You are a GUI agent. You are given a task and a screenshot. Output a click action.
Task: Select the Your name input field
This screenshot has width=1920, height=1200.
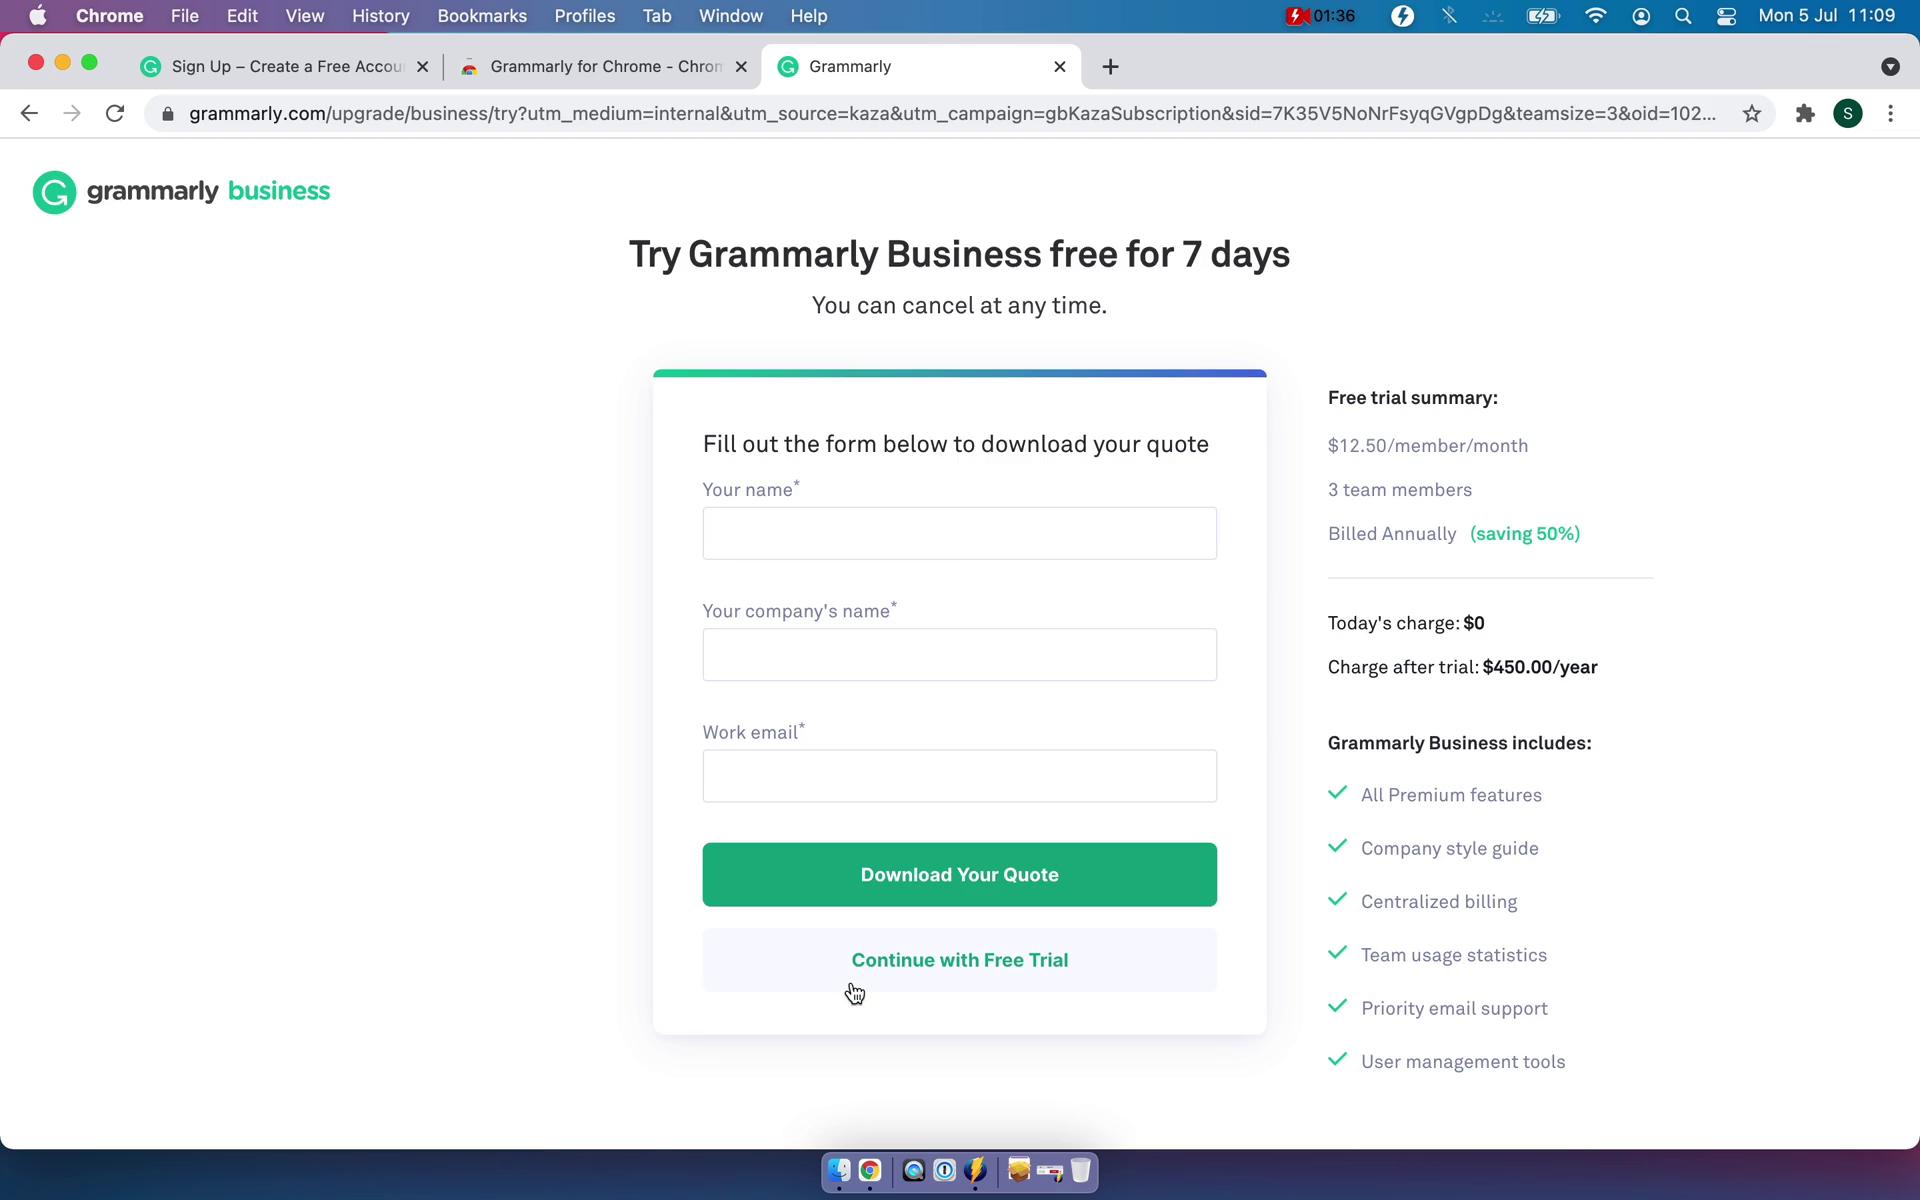coord(959,532)
